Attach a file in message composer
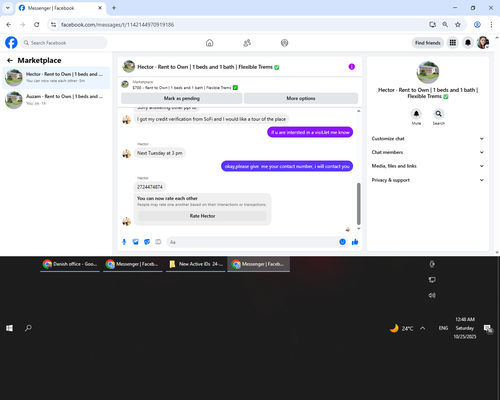The height and width of the screenshot is (400, 500). click(136, 242)
